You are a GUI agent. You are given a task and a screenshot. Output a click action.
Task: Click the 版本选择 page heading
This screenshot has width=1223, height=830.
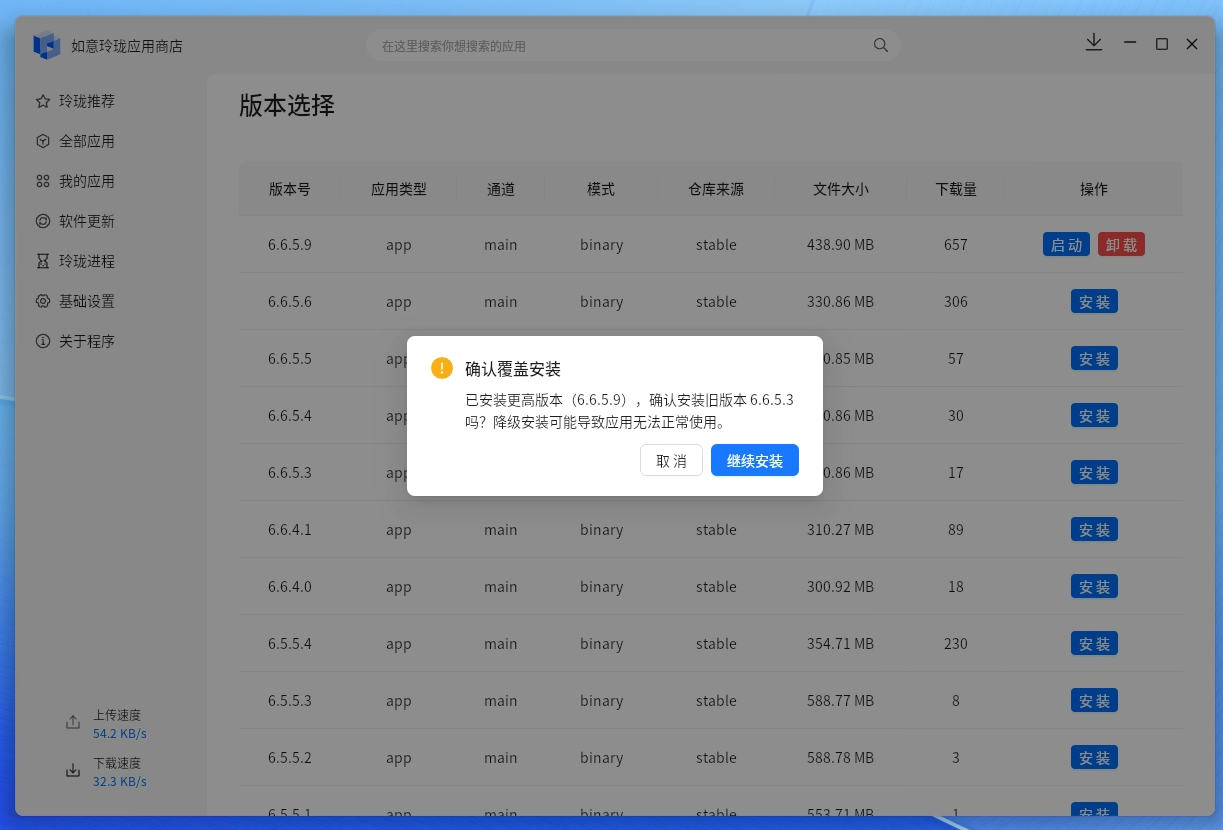pos(287,105)
